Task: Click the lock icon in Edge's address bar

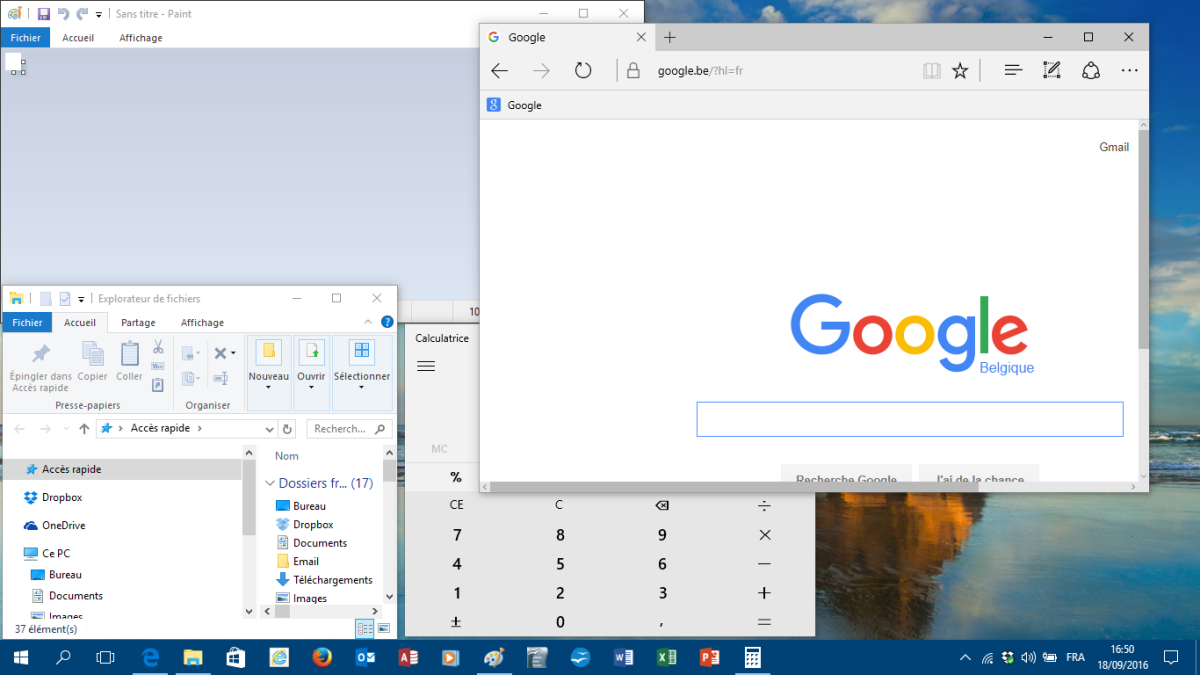Action: coord(632,71)
